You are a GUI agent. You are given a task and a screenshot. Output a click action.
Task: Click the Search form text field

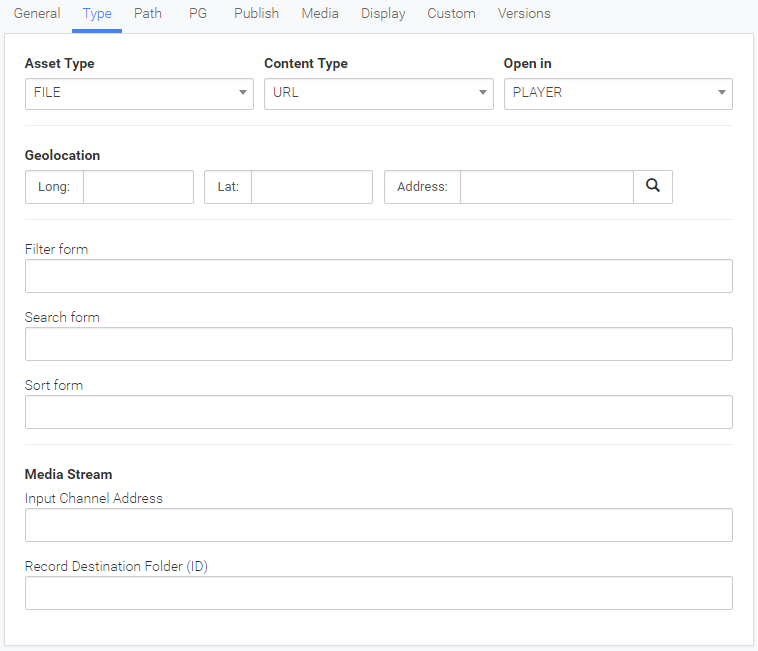(379, 344)
